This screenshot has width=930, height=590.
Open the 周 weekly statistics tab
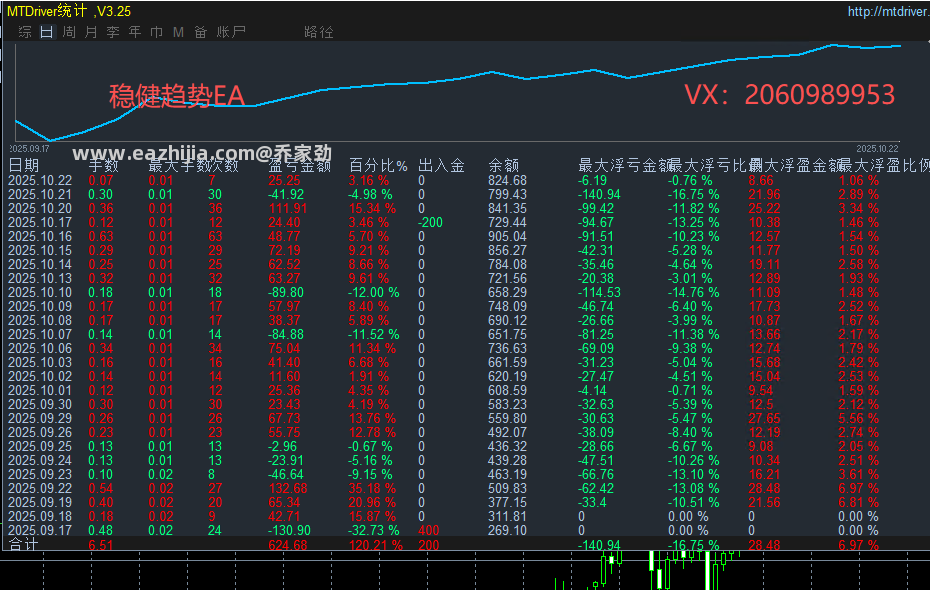click(69, 32)
